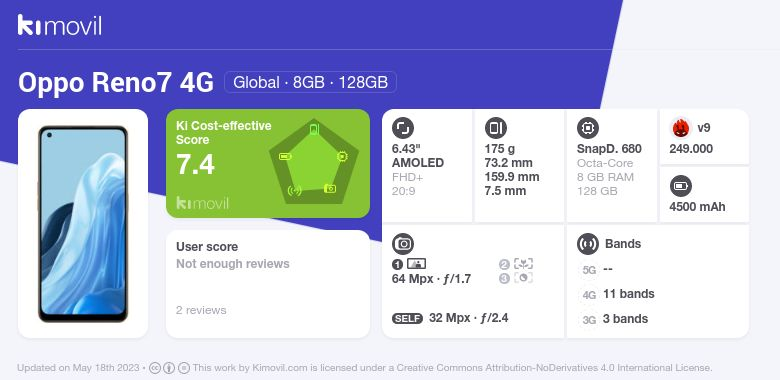Click the battery capacity icon
This screenshot has width=780, height=380.
(681, 187)
